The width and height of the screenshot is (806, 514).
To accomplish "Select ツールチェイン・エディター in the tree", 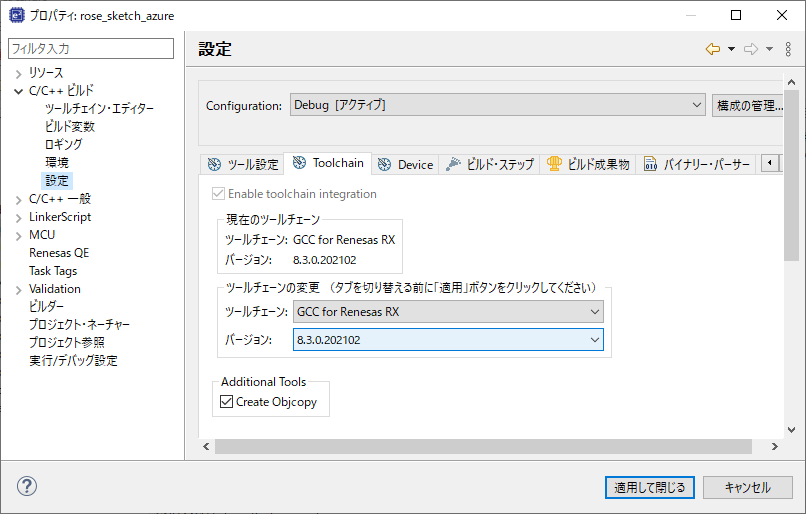I will pyautogui.click(x=99, y=108).
